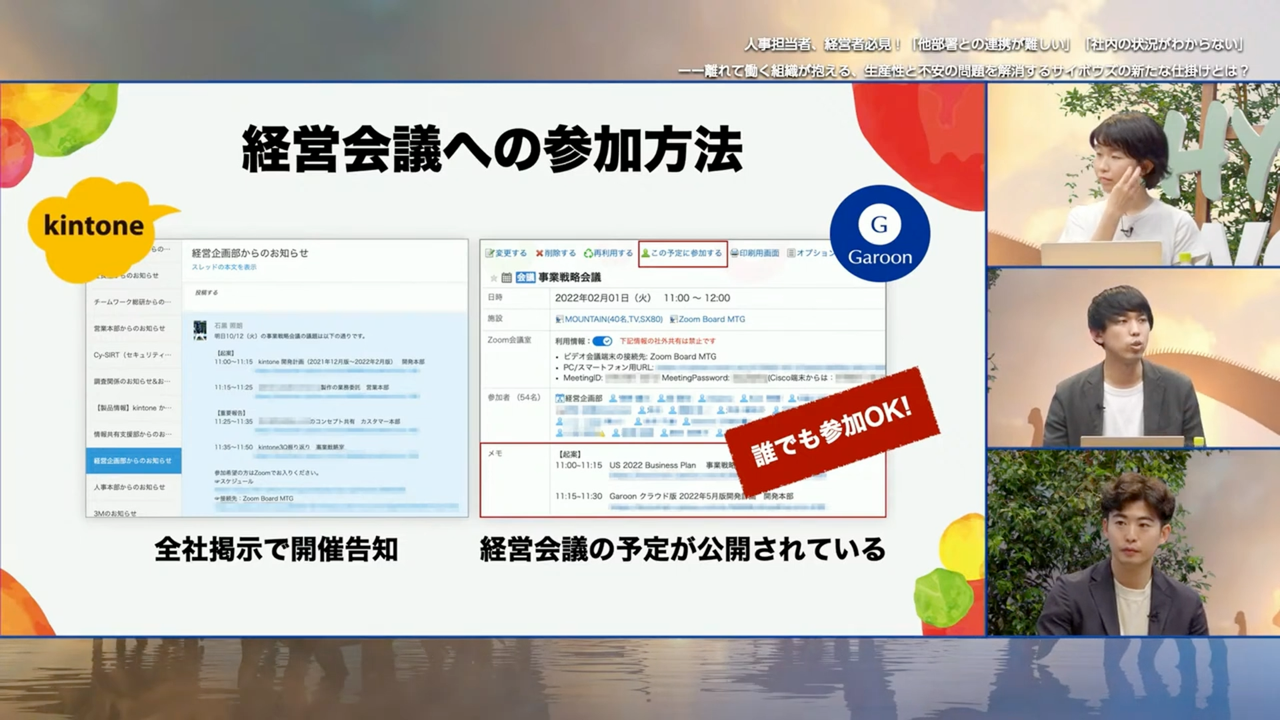Screen dimensions: 1280x720
Task: Click the 経営企画部 organization participant
Action: coord(579,398)
